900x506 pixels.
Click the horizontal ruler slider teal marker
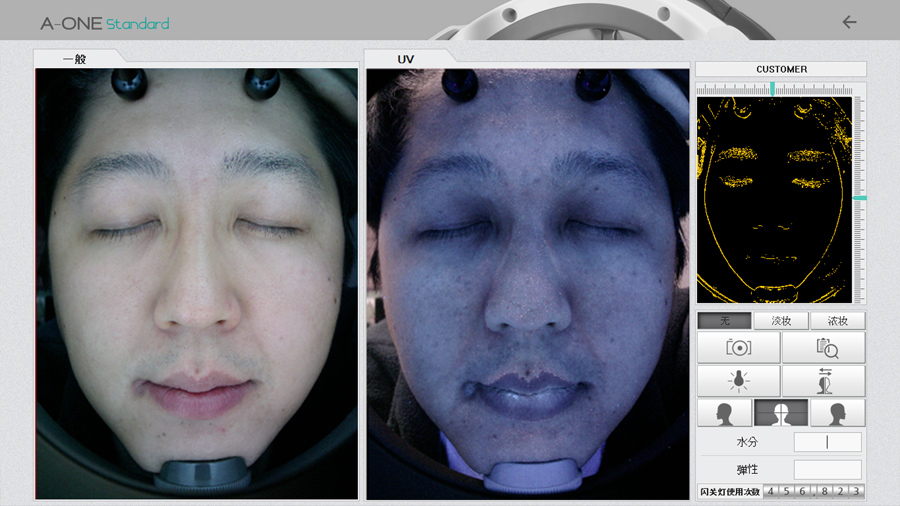pyautogui.click(x=772, y=89)
